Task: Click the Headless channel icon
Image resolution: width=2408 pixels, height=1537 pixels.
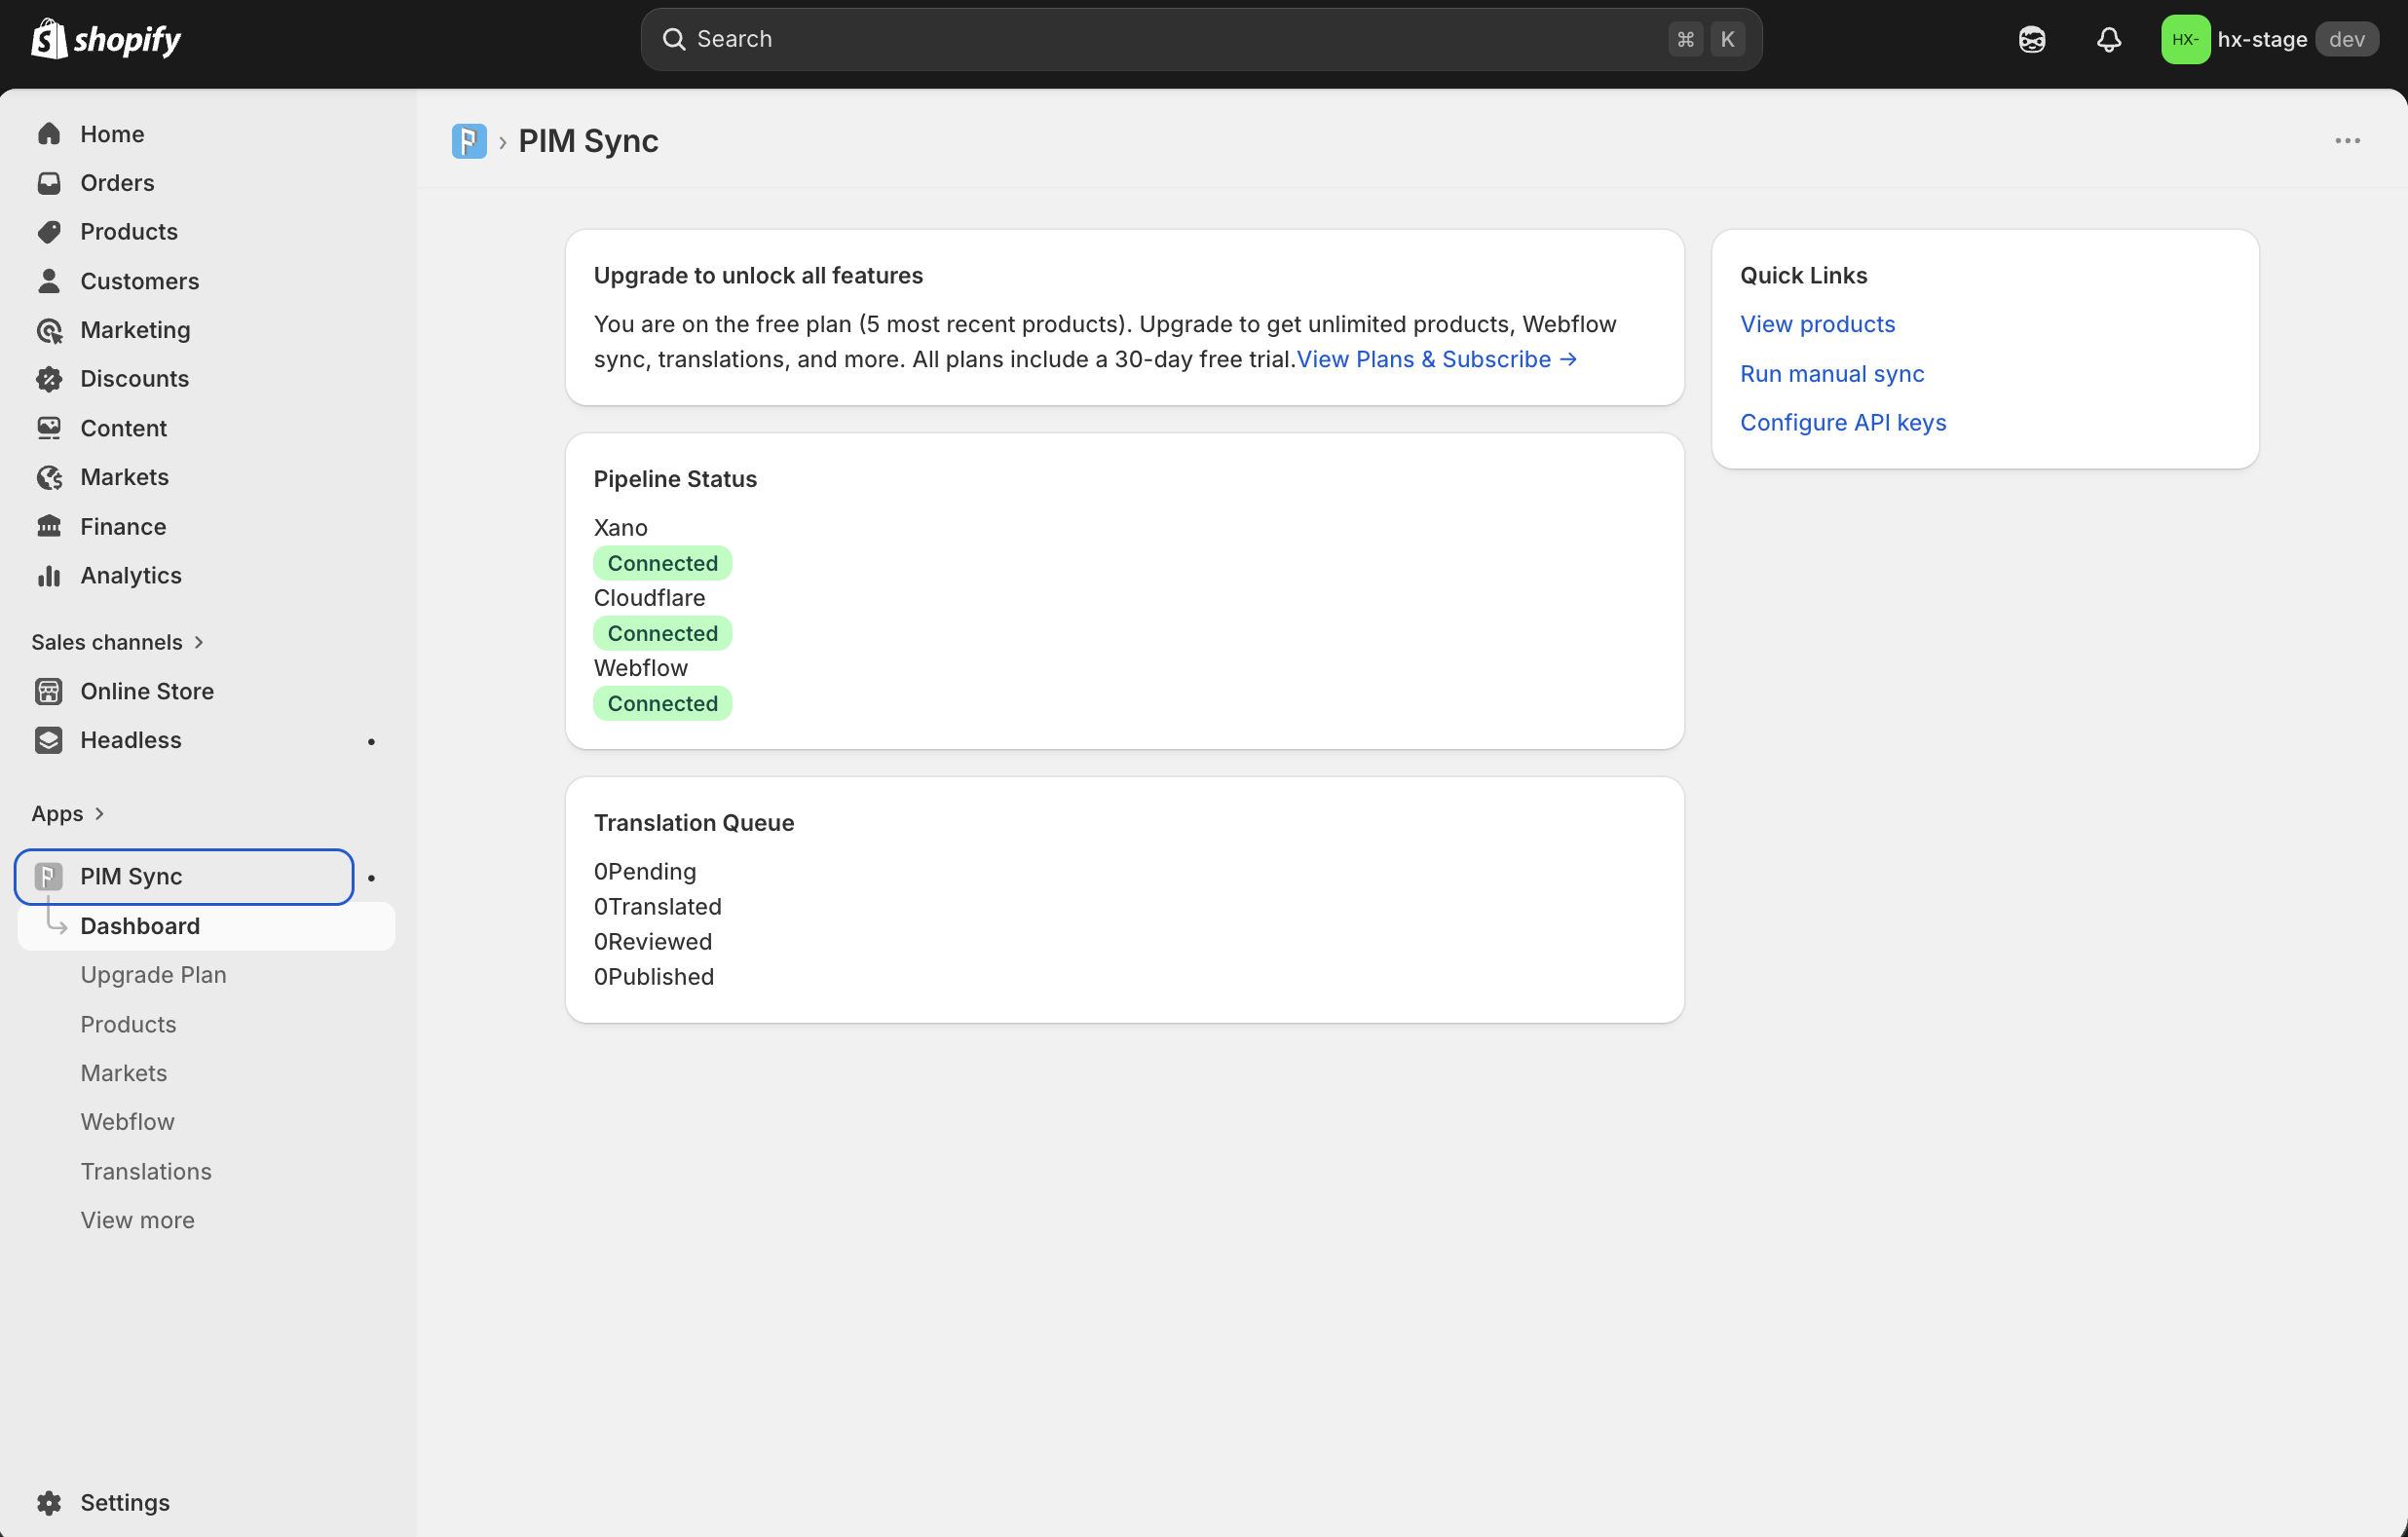Action: [x=49, y=740]
